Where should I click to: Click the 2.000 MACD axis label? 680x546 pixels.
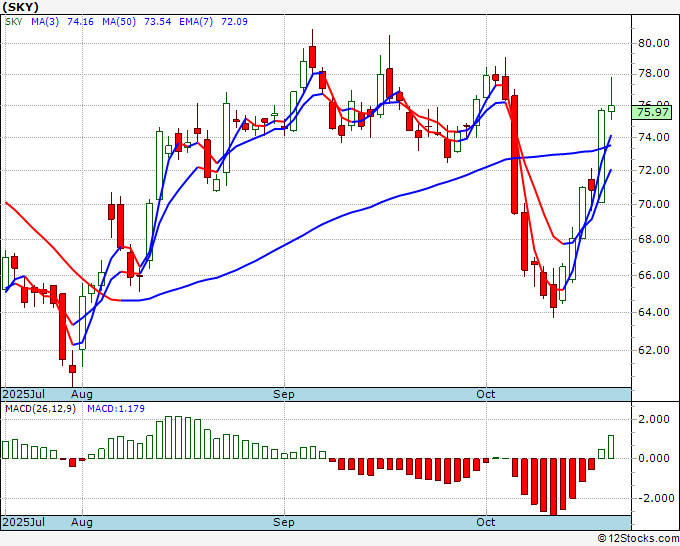(x=653, y=419)
